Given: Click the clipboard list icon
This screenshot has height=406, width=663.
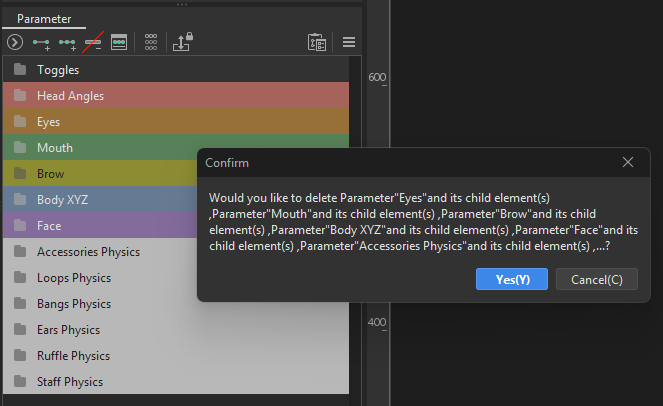Looking at the screenshot, I should click(317, 42).
